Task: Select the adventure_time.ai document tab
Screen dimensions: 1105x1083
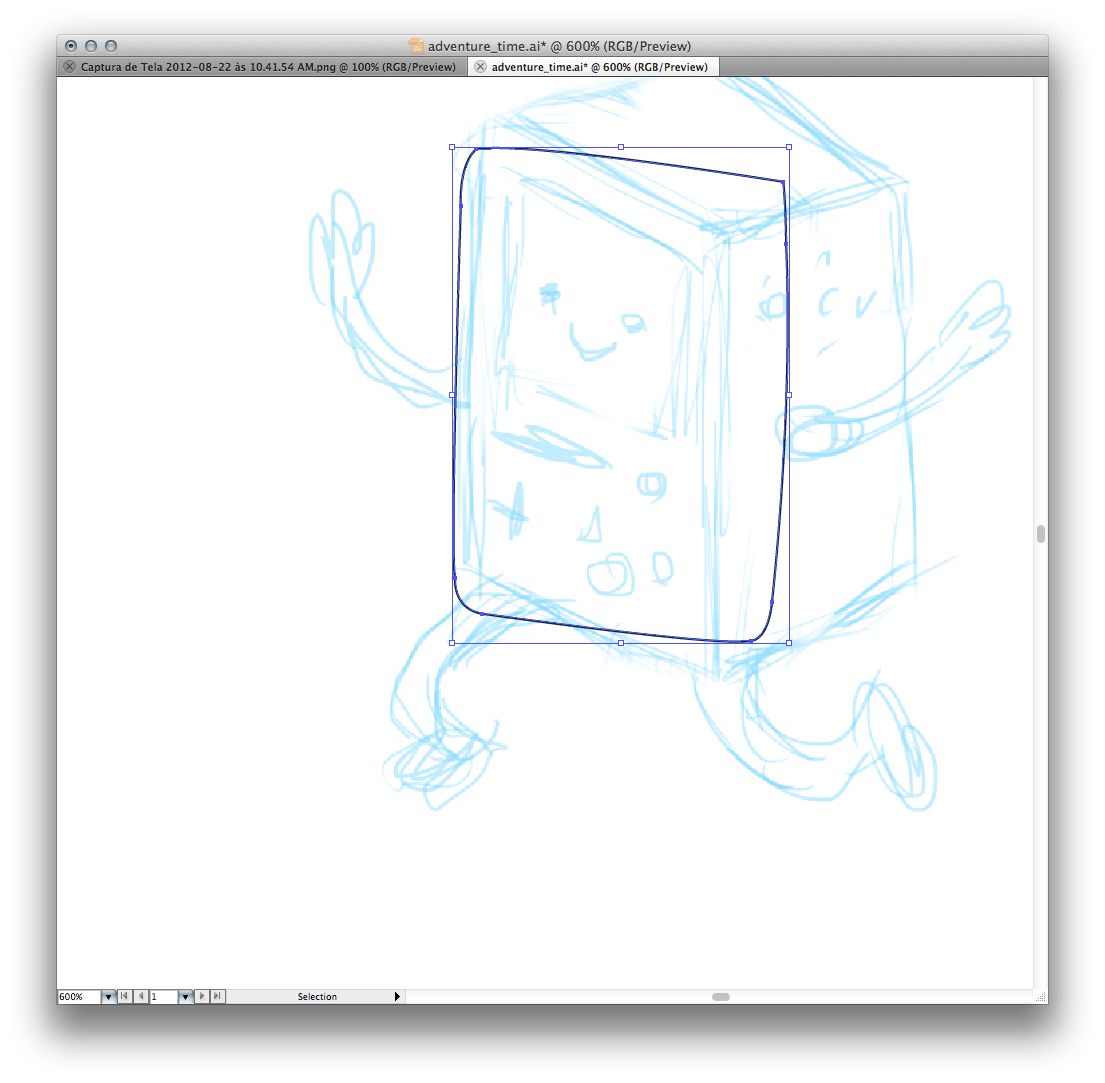Action: click(599, 67)
